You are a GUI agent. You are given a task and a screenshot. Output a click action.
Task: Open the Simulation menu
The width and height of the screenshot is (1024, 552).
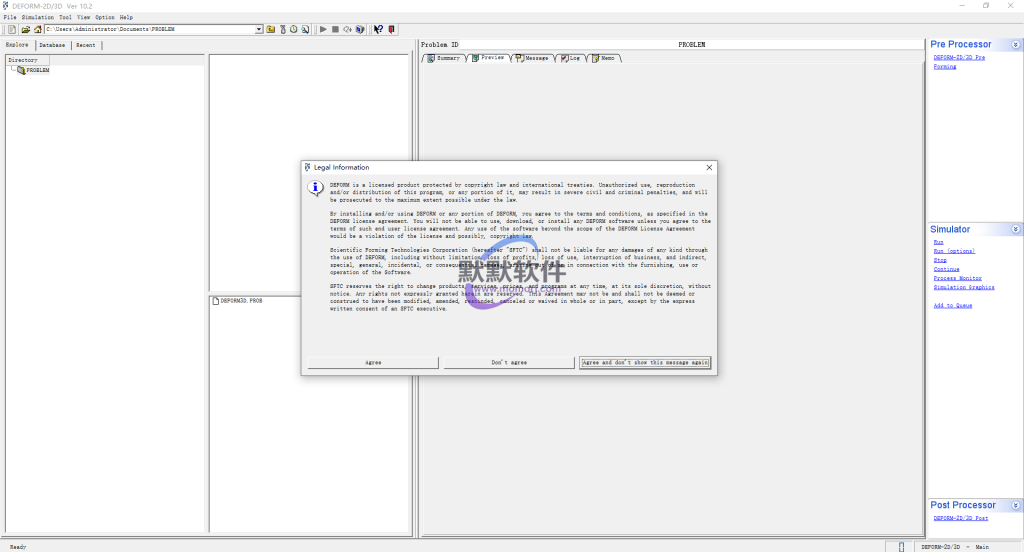click(x=38, y=17)
